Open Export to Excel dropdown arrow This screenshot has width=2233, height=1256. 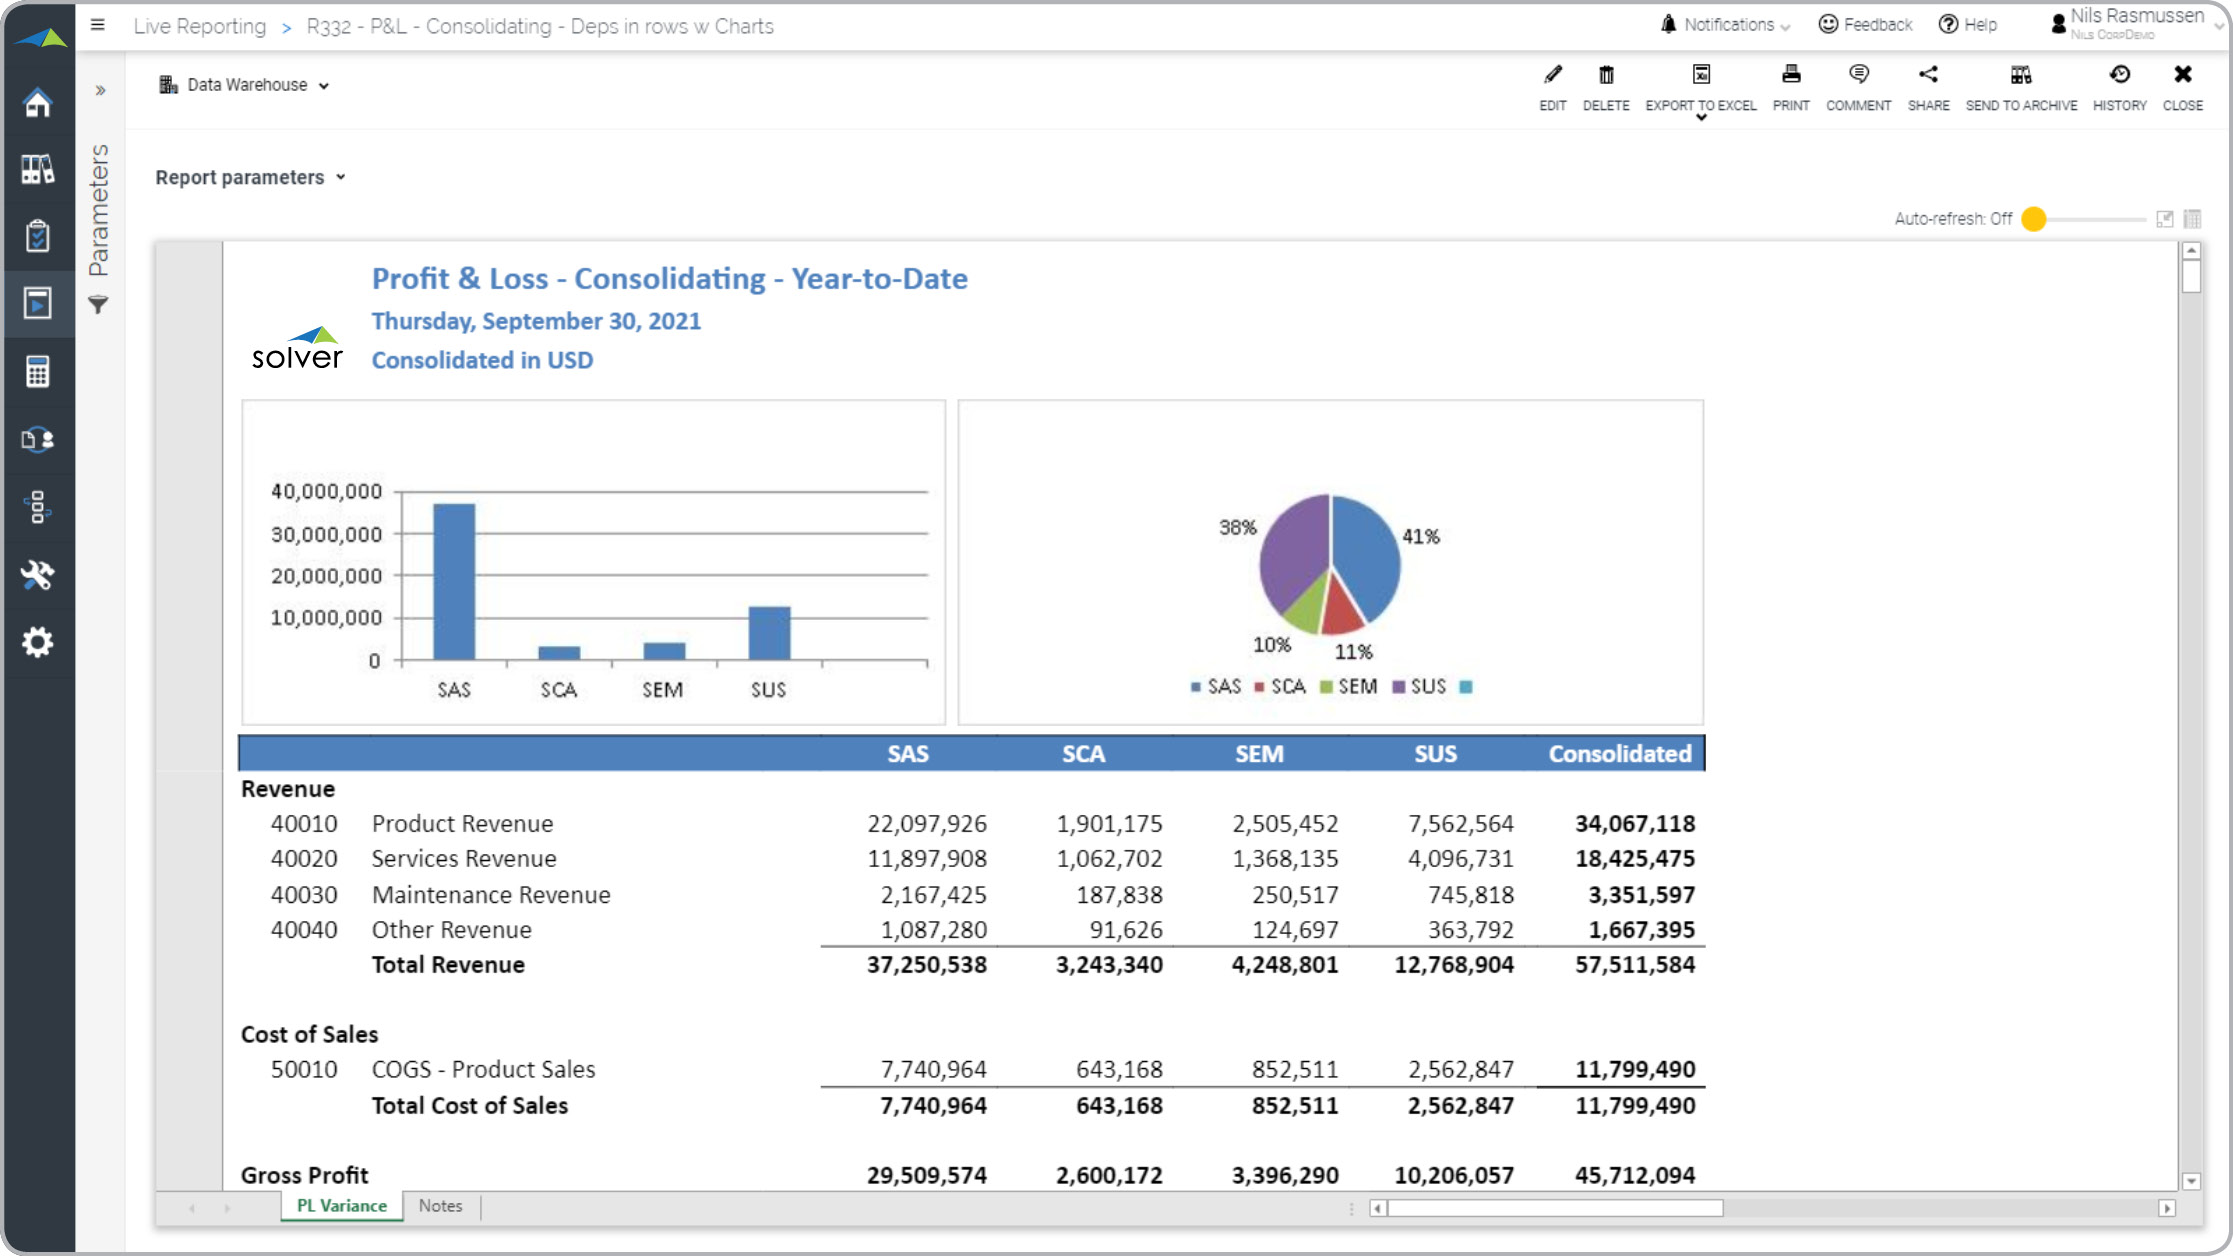click(x=1701, y=118)
